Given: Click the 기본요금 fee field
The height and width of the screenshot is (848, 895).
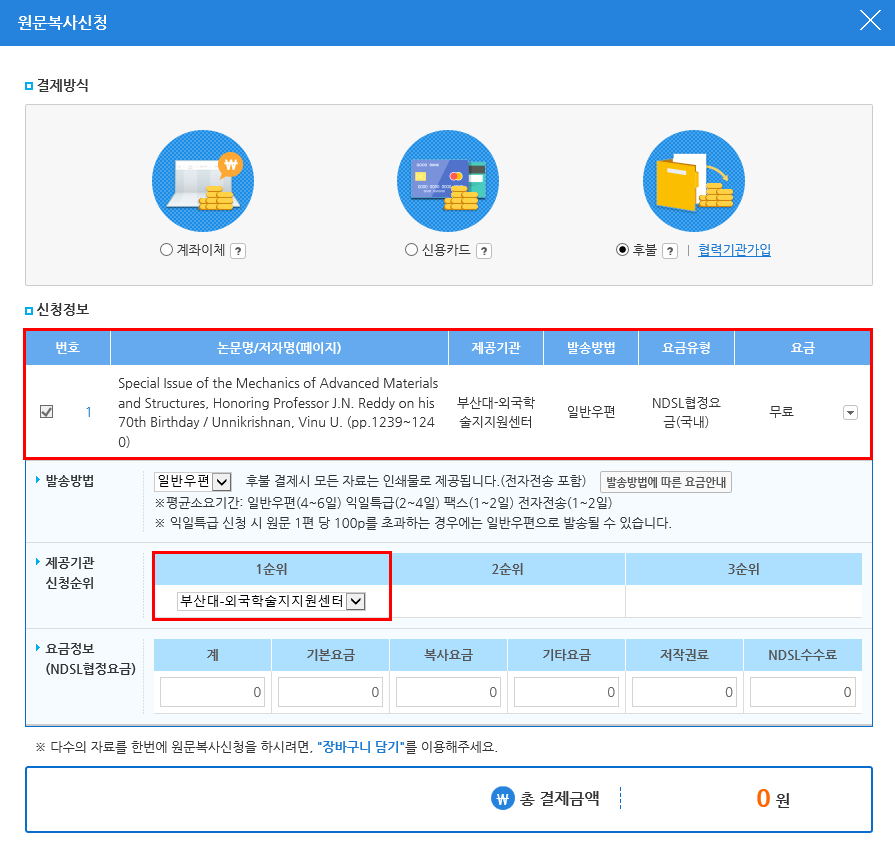Looking at the screenshot, I should 330,692.
